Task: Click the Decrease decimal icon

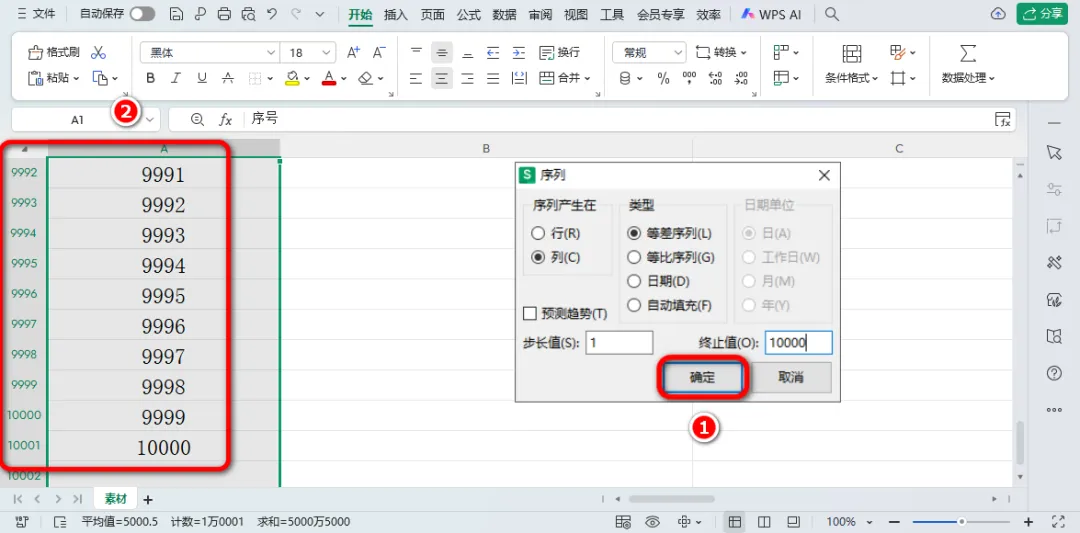Action: tap(741, 79)
